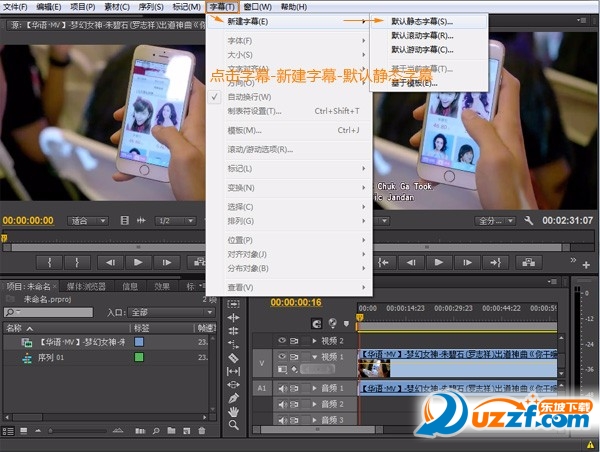Open the program monitor Button Editor plus
The height and width of the screenshot is (452, 600).
point(586,265)
